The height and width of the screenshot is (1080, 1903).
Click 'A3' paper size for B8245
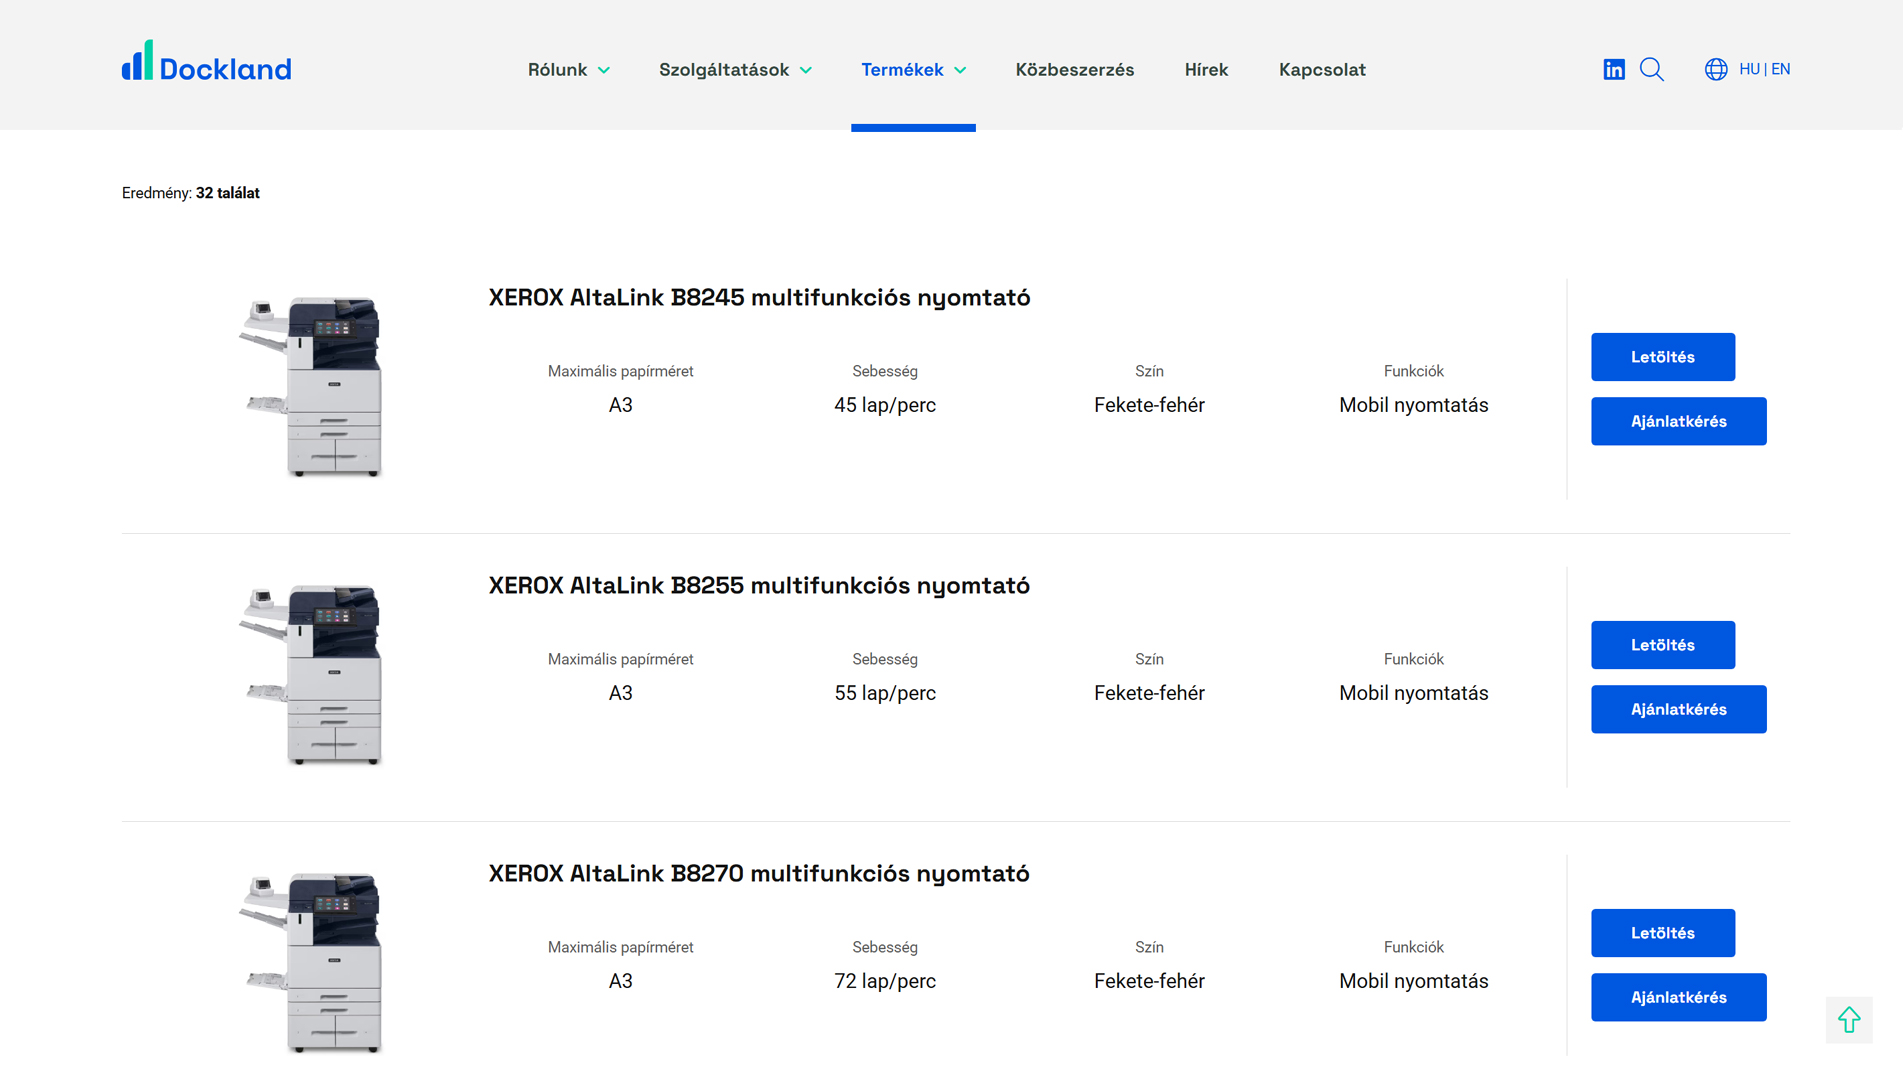click(621, 405)
